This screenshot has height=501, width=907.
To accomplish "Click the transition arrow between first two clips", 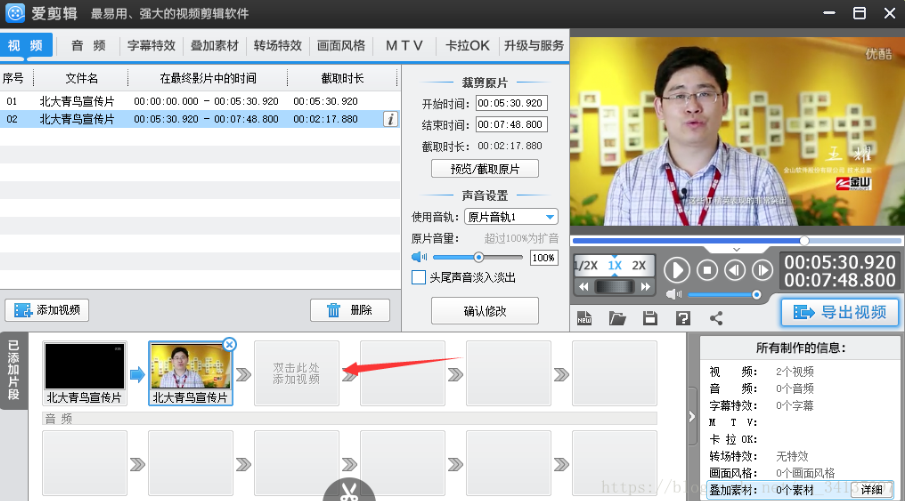I will tap(137, 374).
